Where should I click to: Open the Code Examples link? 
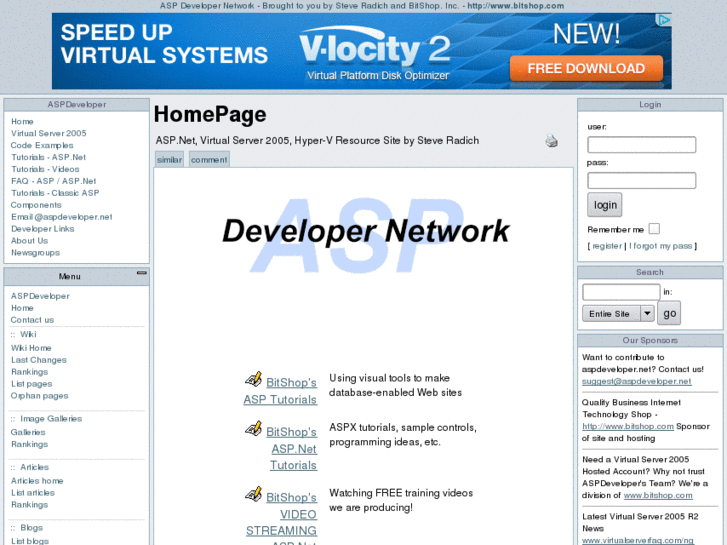coord(42,145)
